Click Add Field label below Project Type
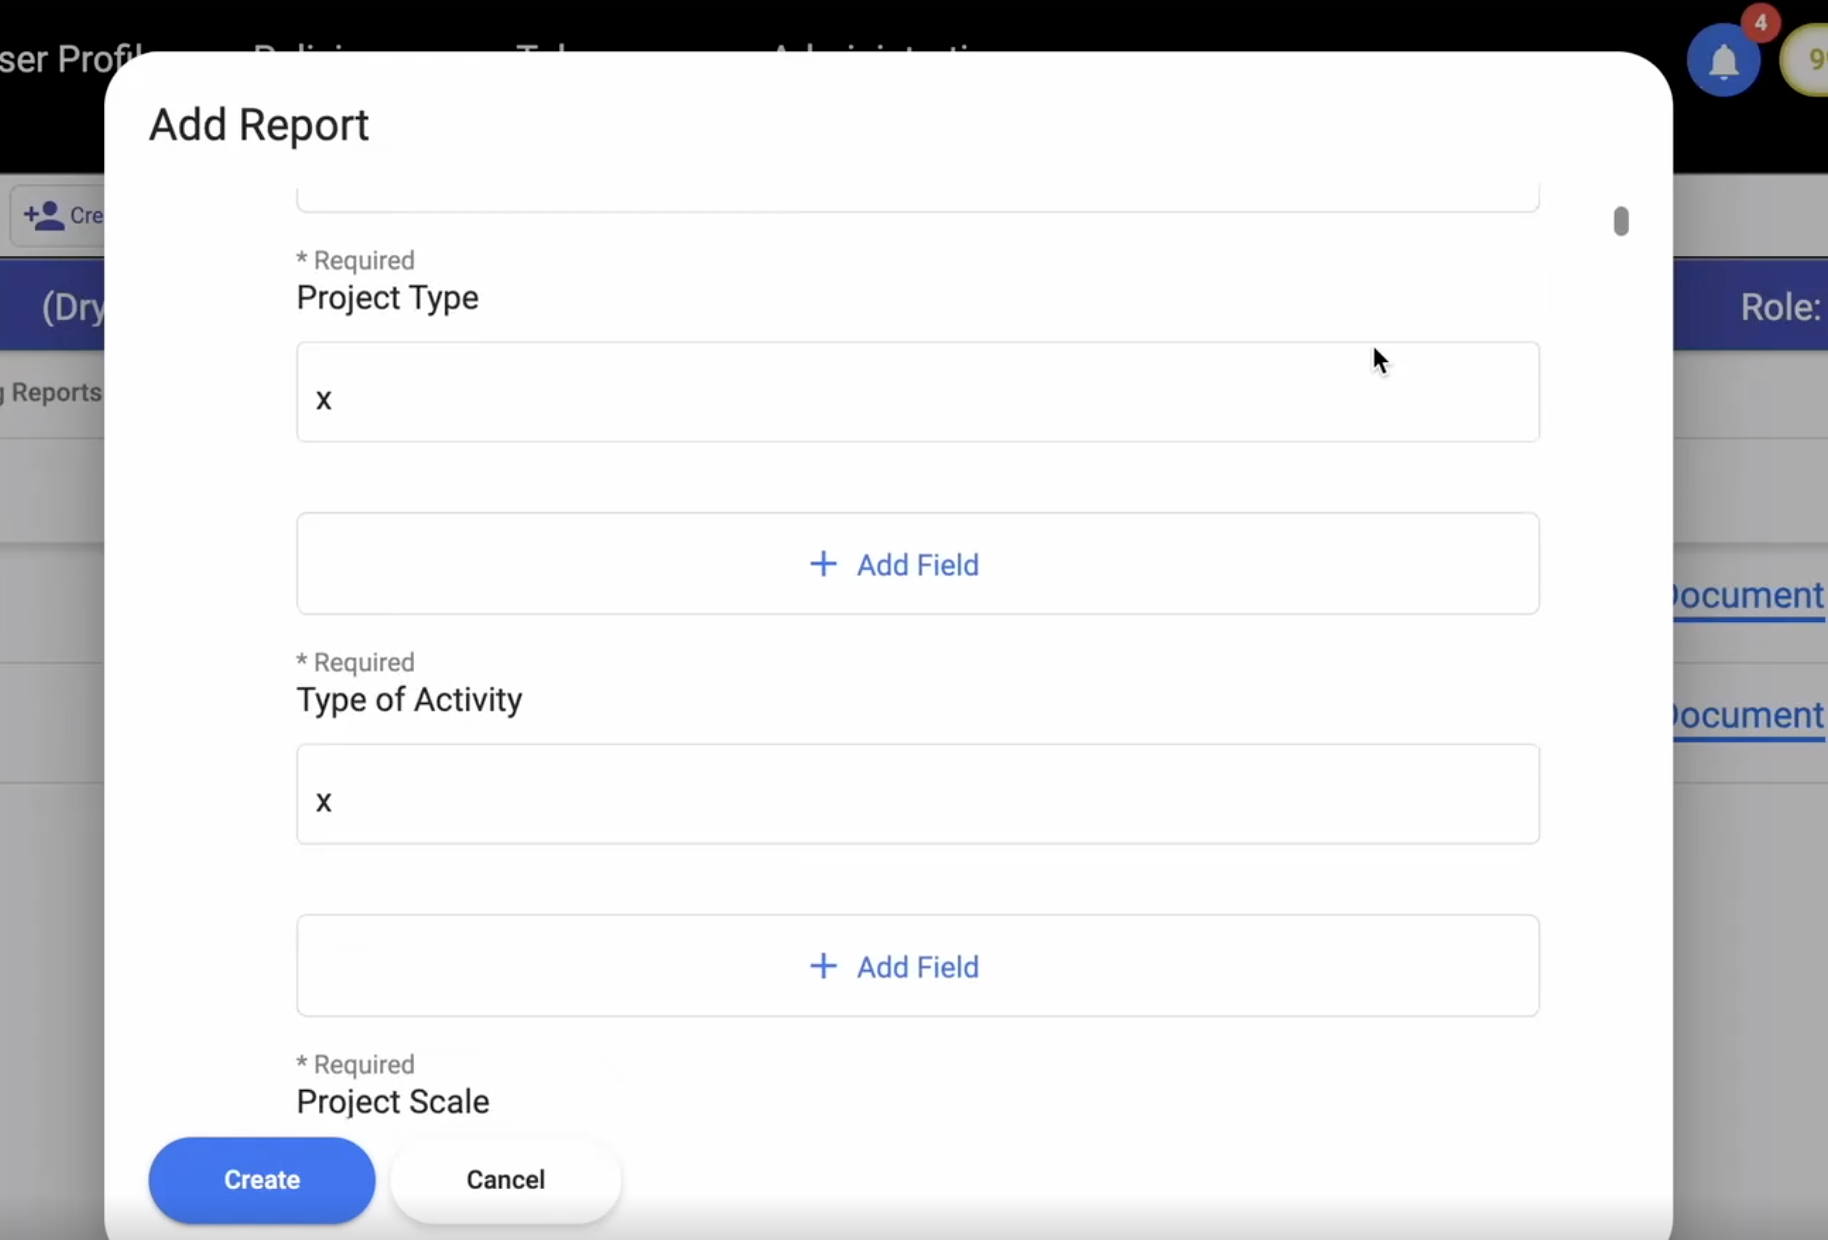The height and width of the screenshot is (1240, 1828). (x=917, y=565)
